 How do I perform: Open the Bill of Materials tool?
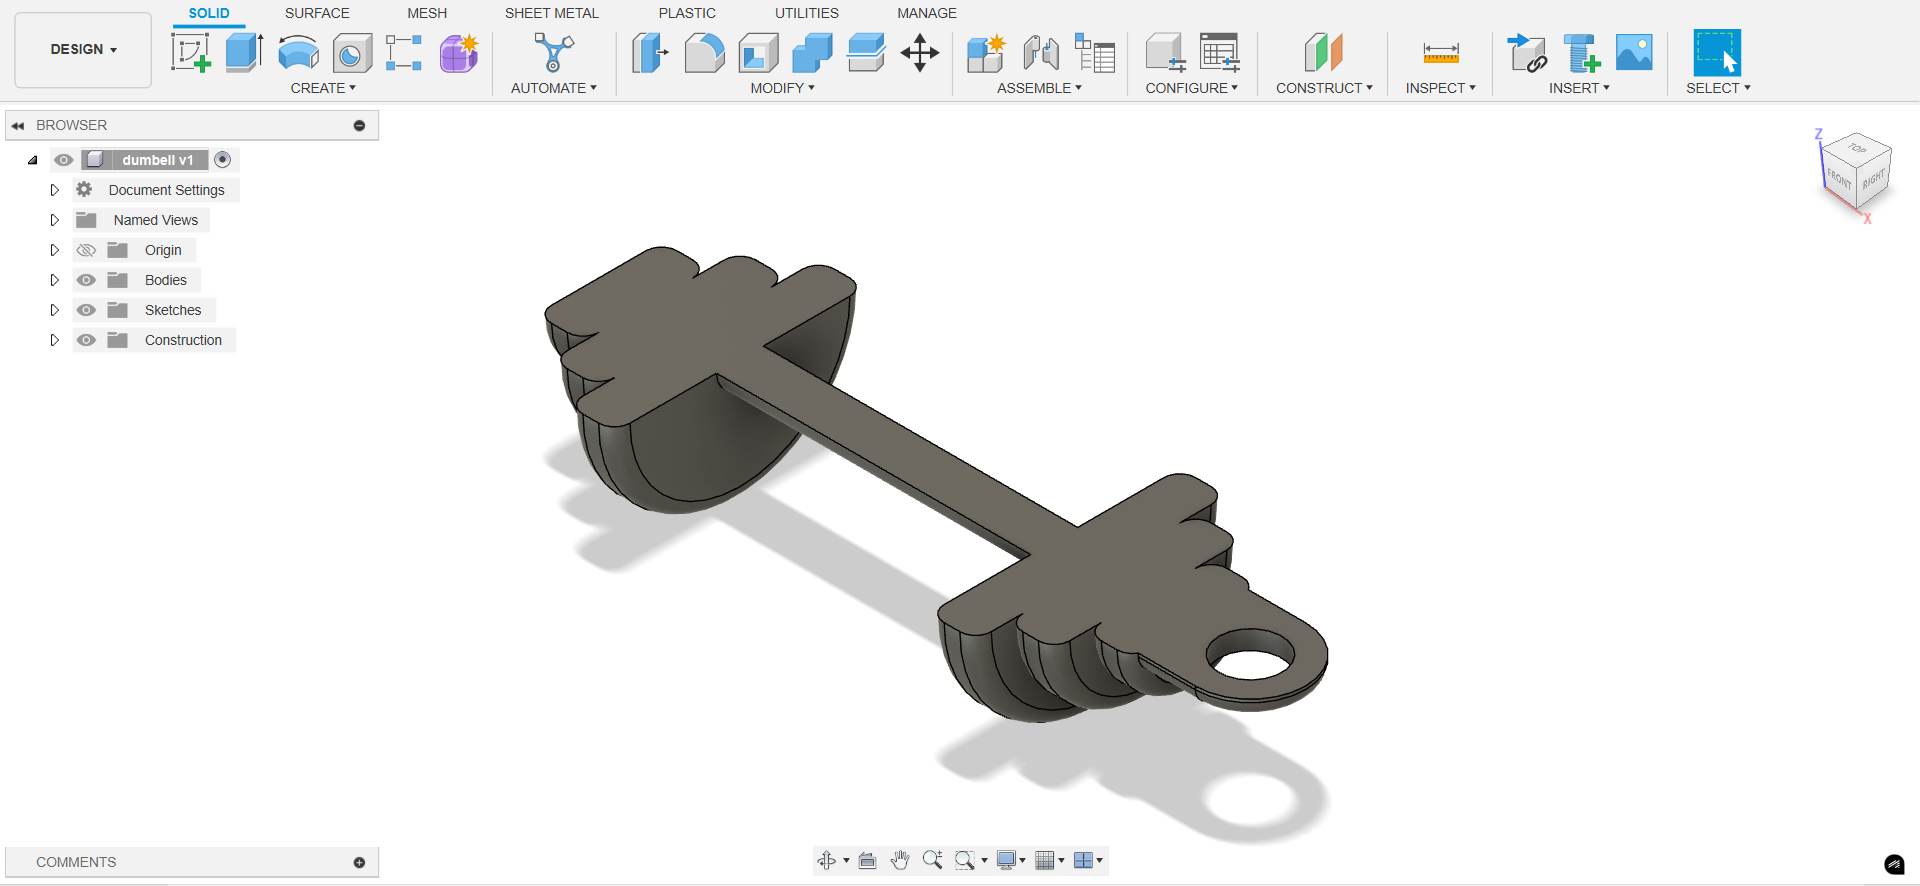(1095, 53)
